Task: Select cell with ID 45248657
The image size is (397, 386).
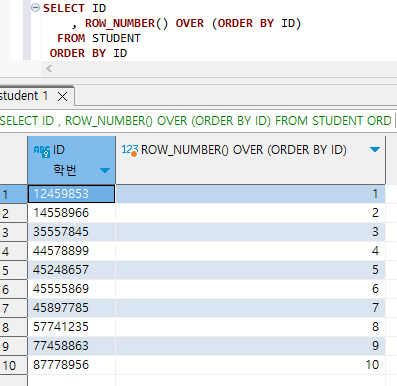Action: (72, 270)
